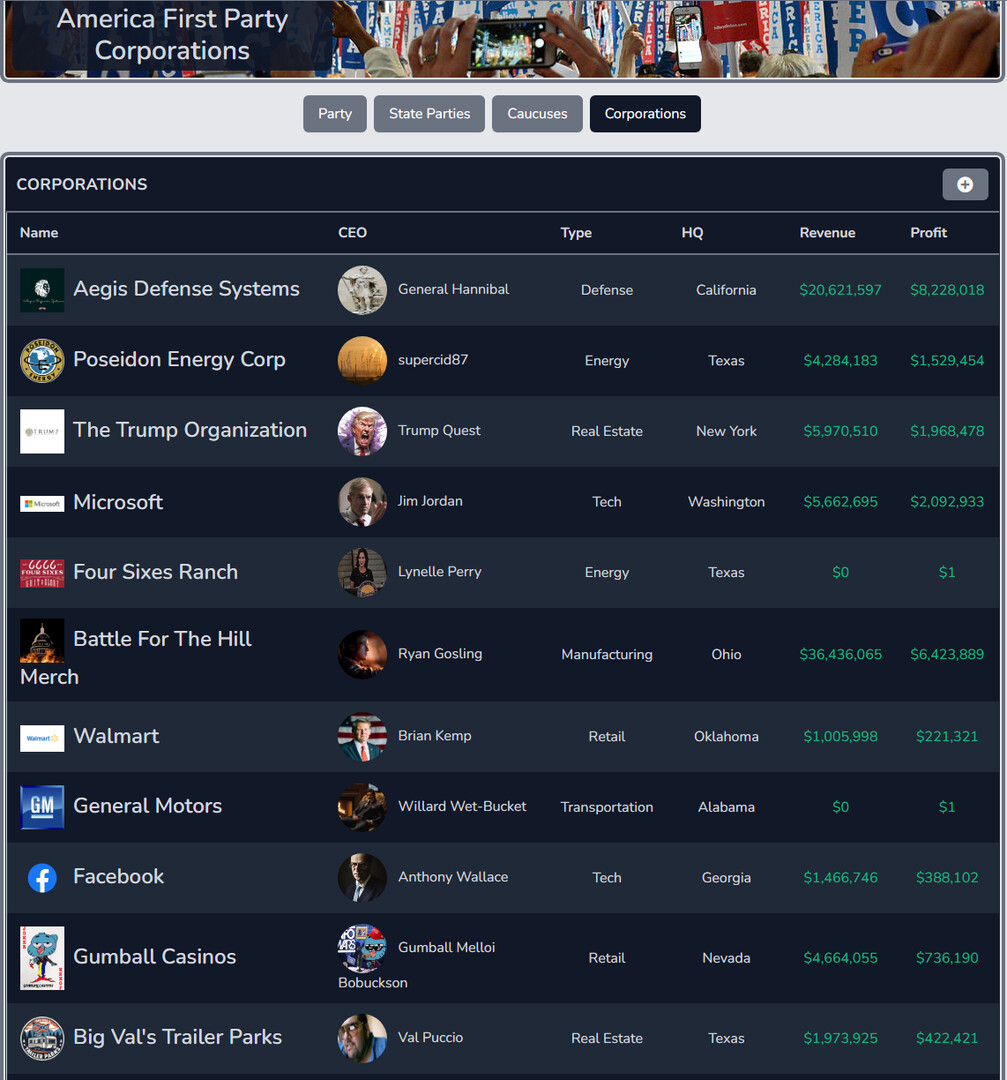Open Big Val's Trailer Parks page
This screenshot has height=1080, width=1007.
[x=177, y=1037]
